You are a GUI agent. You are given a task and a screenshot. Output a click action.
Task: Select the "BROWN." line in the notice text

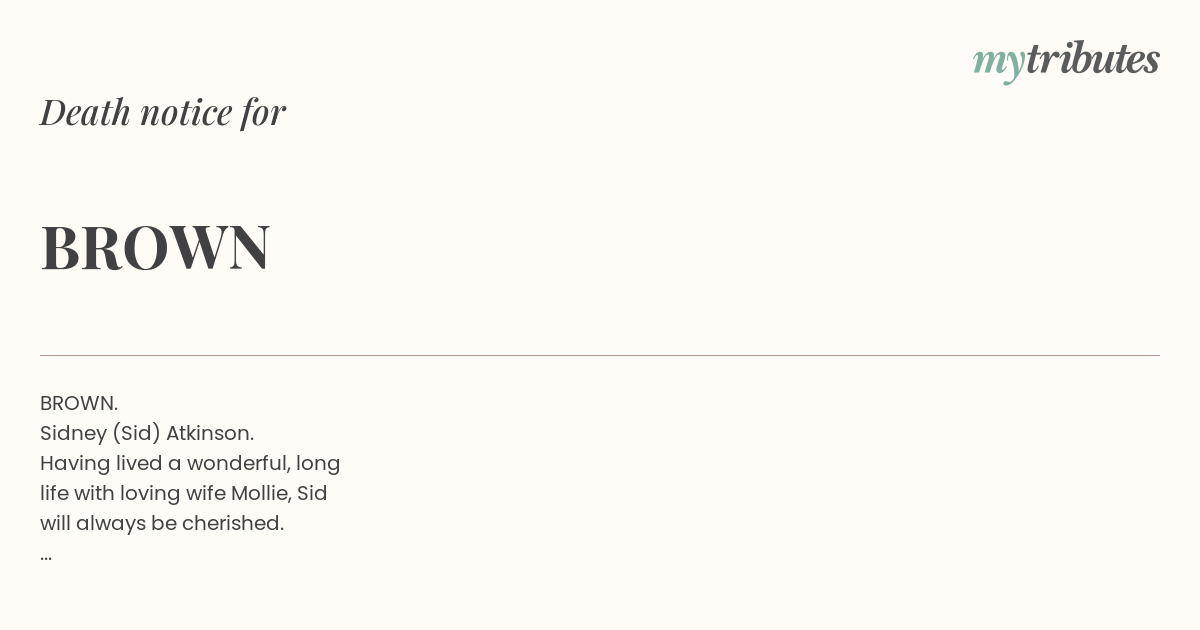click(79, 403)
